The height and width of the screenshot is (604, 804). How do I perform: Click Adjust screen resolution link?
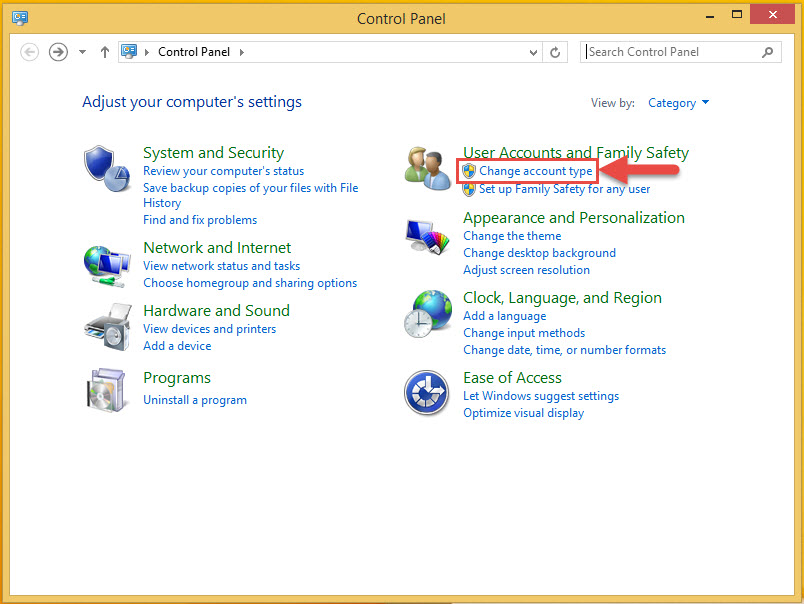526,270
